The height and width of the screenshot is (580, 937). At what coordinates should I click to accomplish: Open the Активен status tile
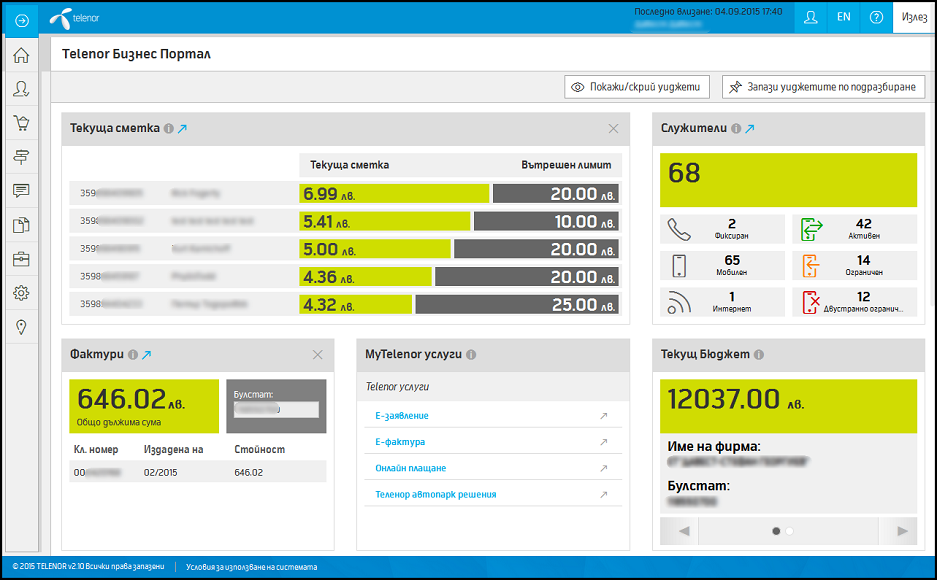click(855, 229)
